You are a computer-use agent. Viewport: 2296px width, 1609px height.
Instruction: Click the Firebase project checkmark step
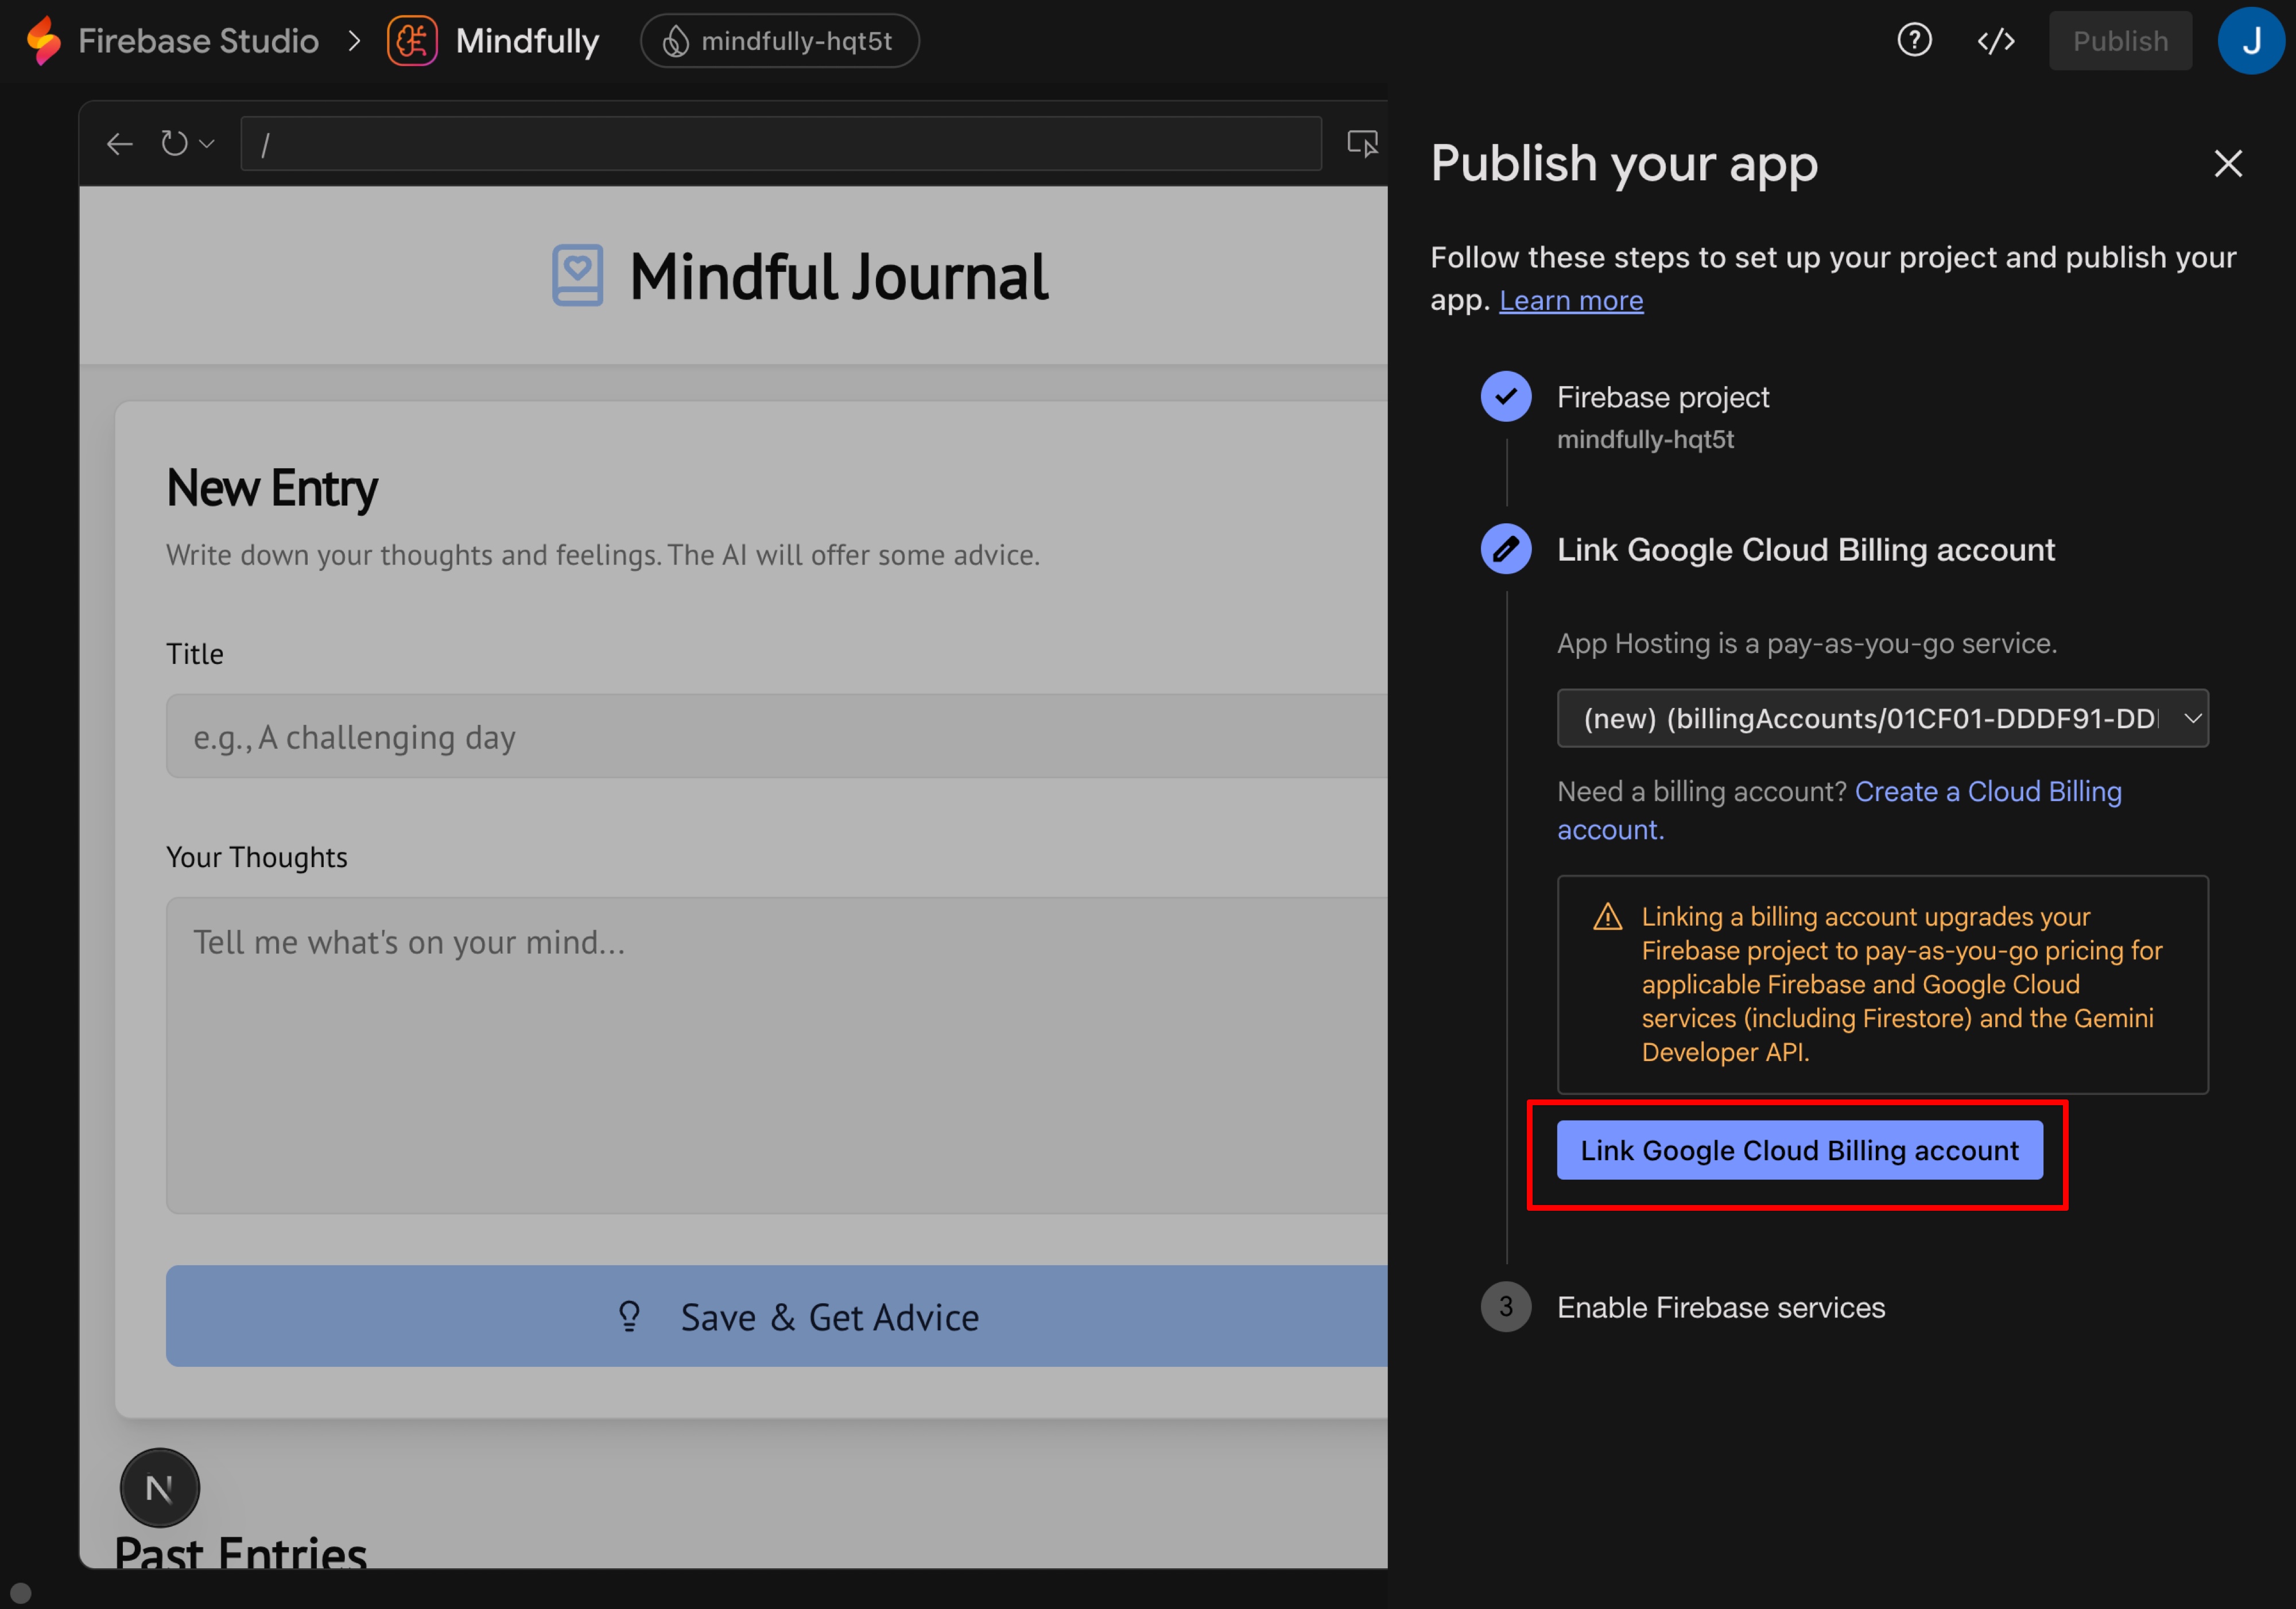click(1505, 397)
